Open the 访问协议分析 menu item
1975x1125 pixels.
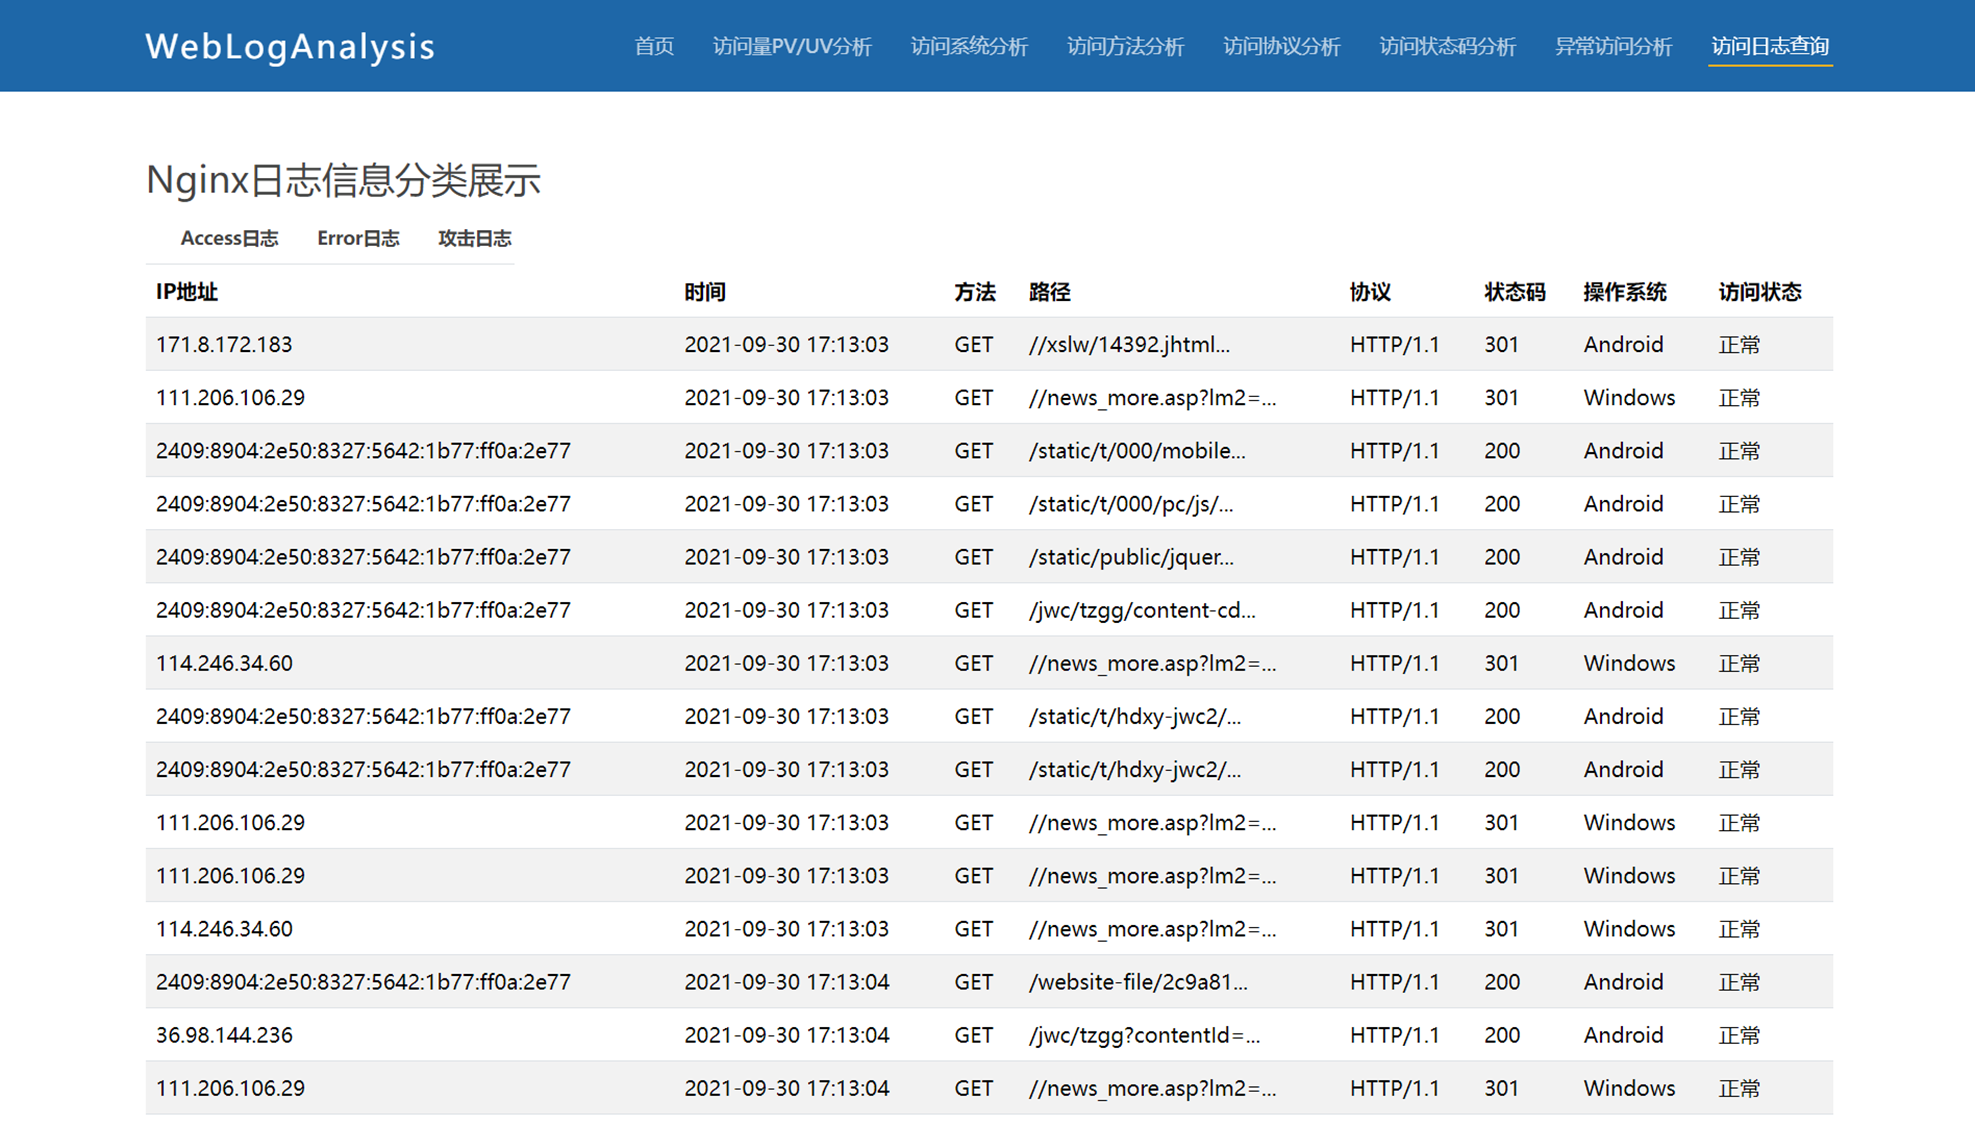point(1281,46)
